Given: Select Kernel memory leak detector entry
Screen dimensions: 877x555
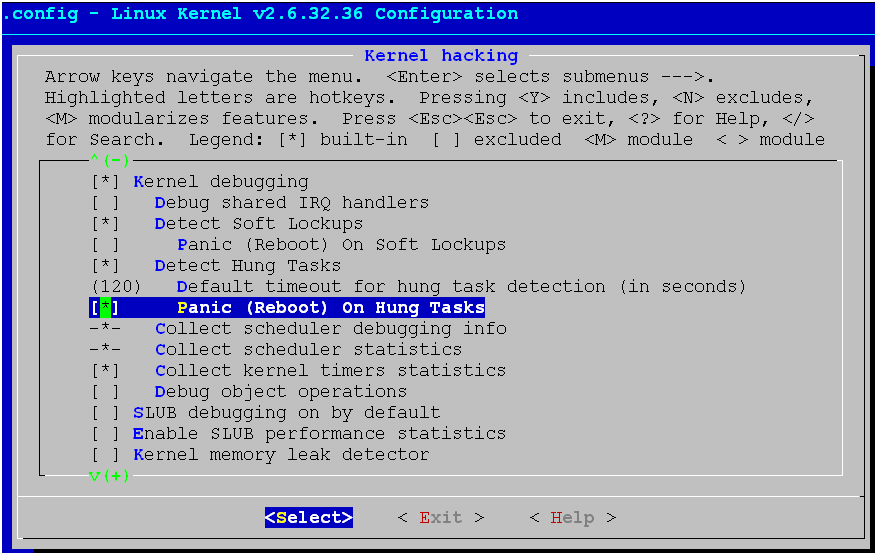Looking at the screenshot, I should (x=281, y=455).
